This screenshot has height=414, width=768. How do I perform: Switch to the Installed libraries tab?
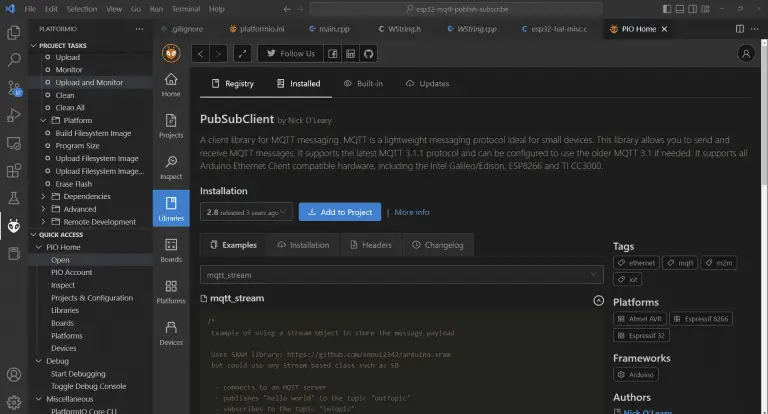point(298,84)
